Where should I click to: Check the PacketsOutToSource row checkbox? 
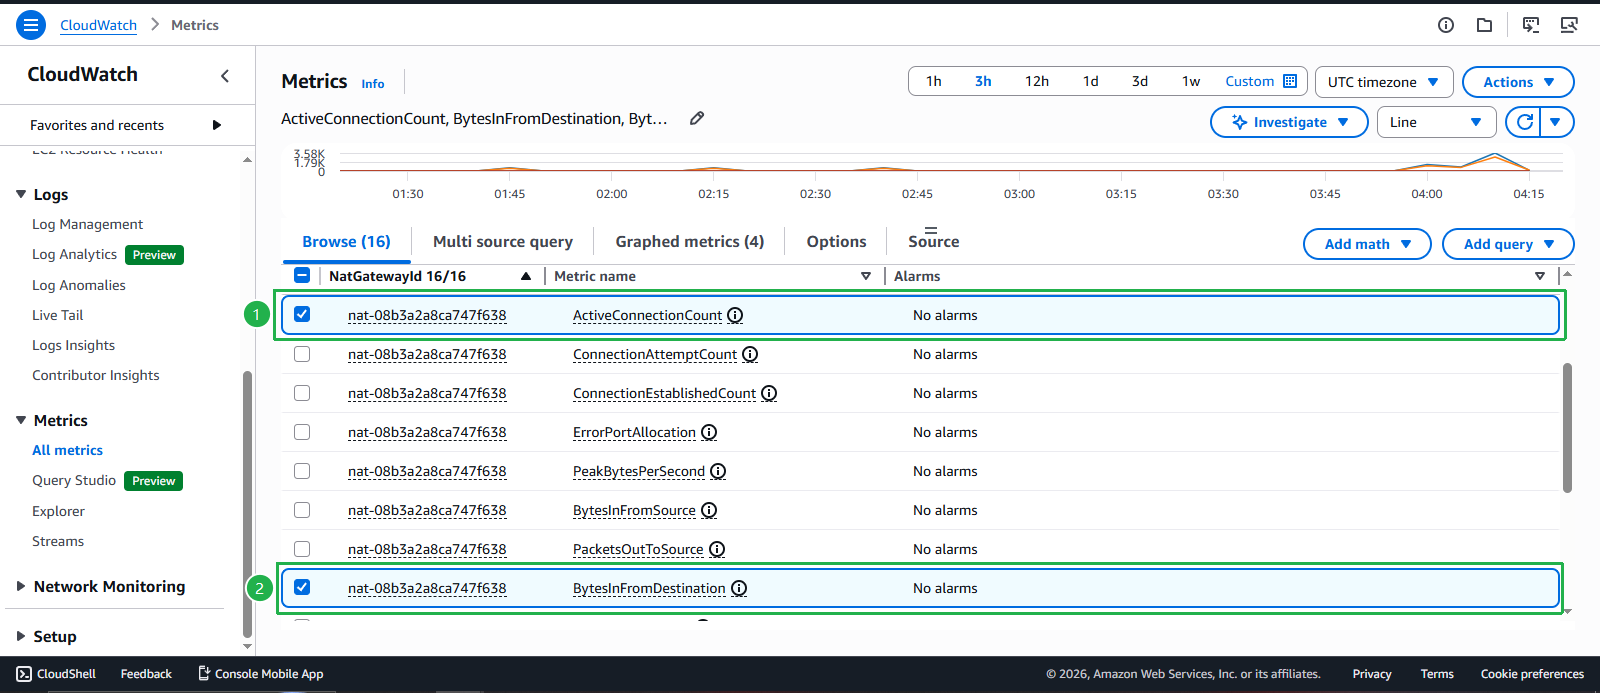point(302,549)
